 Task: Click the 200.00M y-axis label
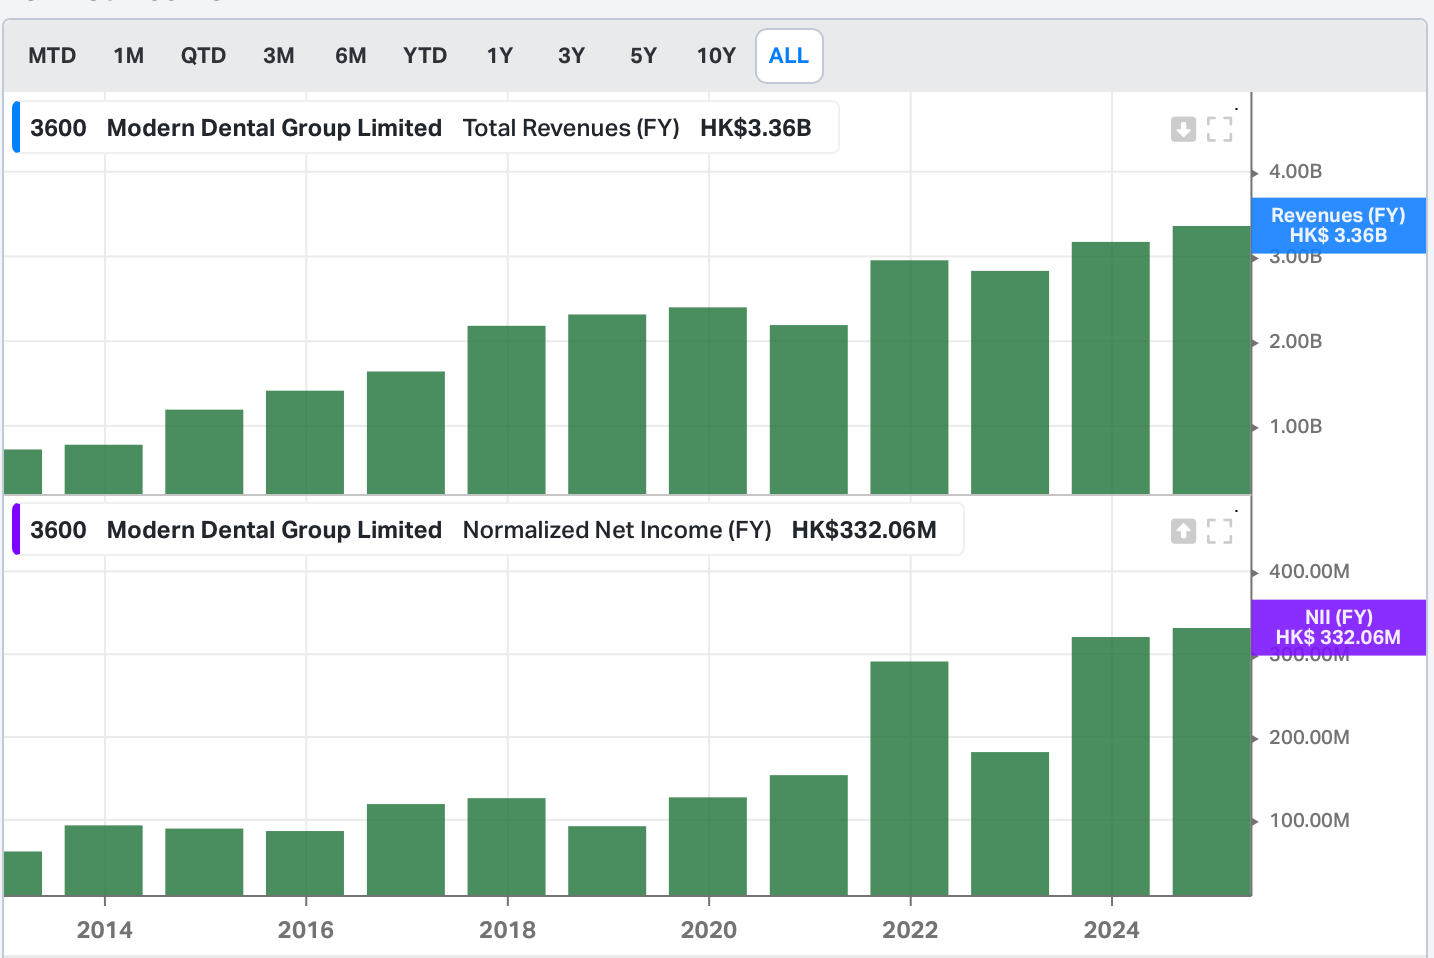tap(1309, 738)
